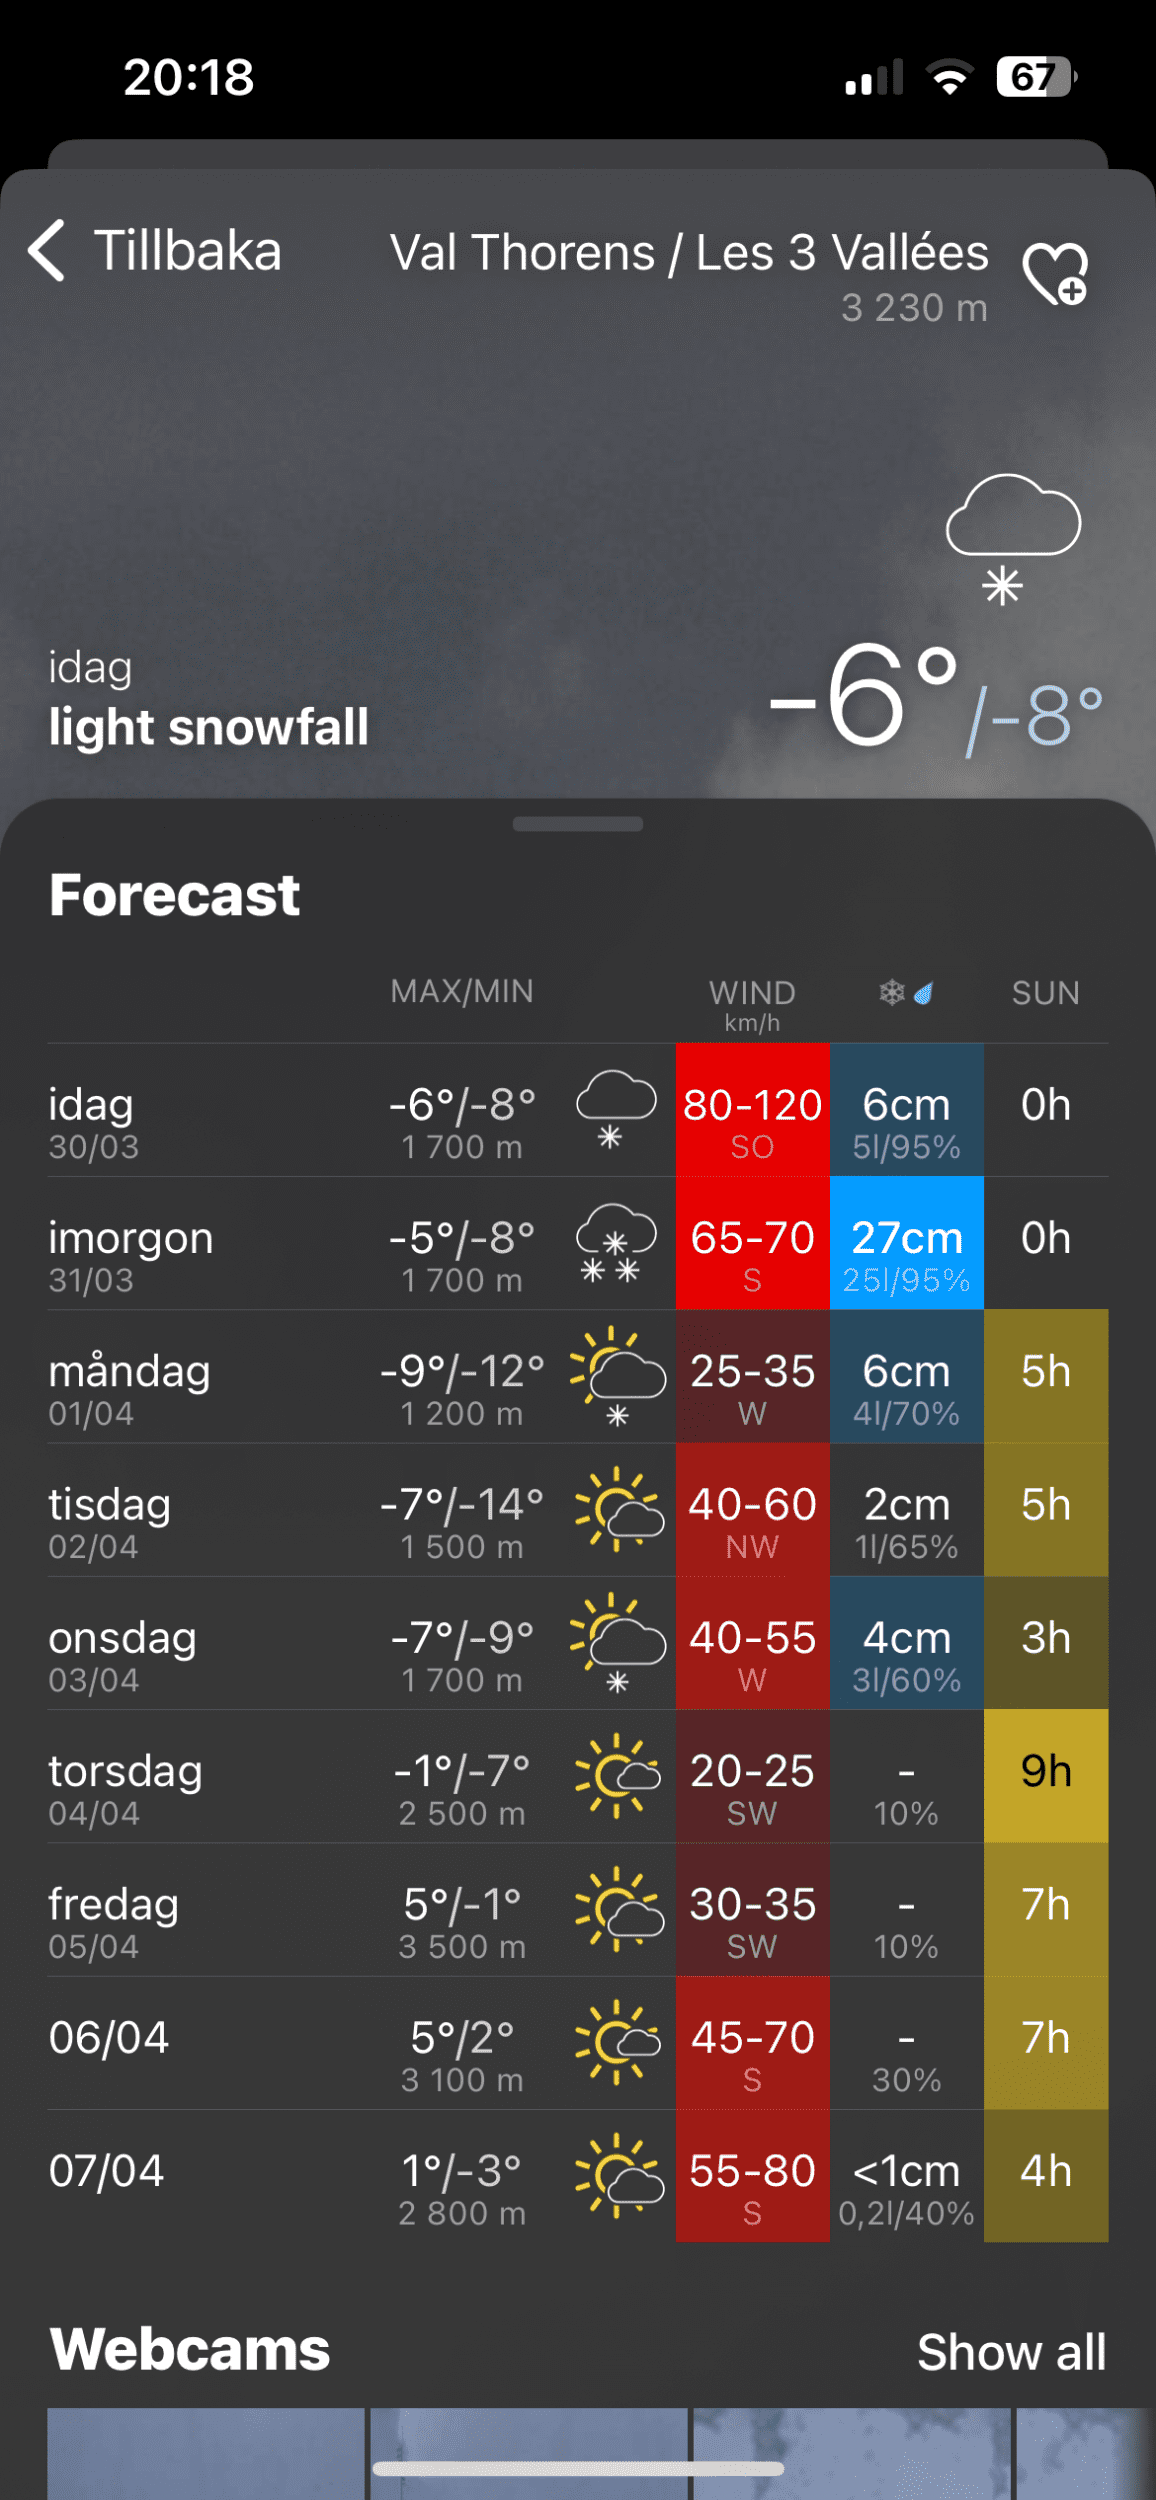Tap the sun-and-cloud icon for fredag
The height and width of the screenshot is (2500, 1156).
pyautogui.click(x=617, y=1908)
